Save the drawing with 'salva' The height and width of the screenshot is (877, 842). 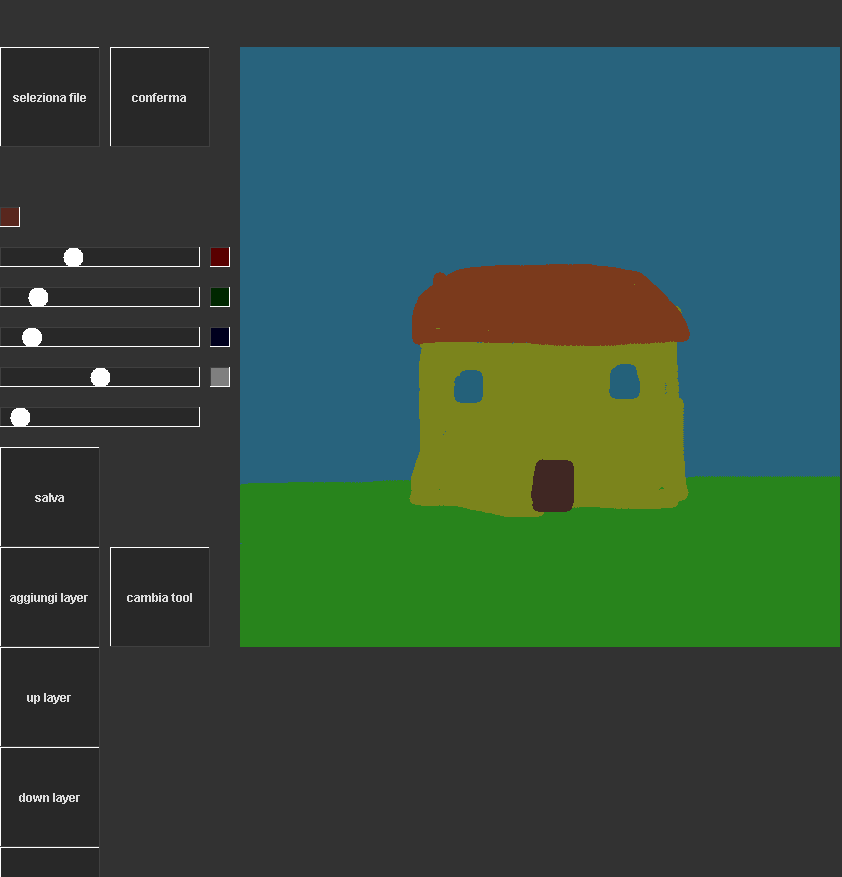click(x=50, y=497)
